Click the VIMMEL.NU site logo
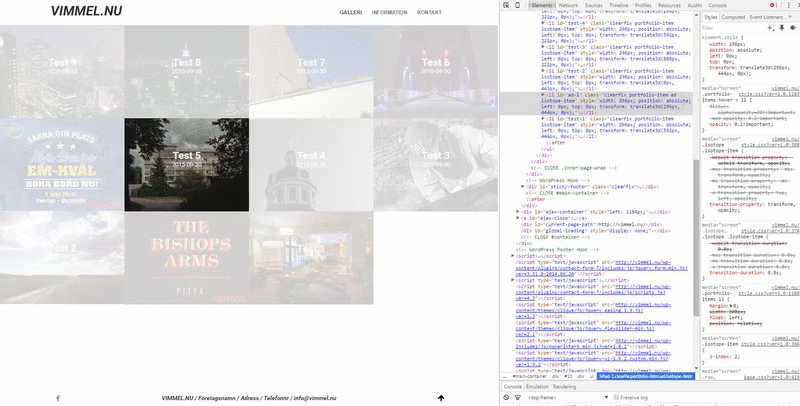Image resolution: width=800 pixels, height=406 pixels. [x=86, y=11]
